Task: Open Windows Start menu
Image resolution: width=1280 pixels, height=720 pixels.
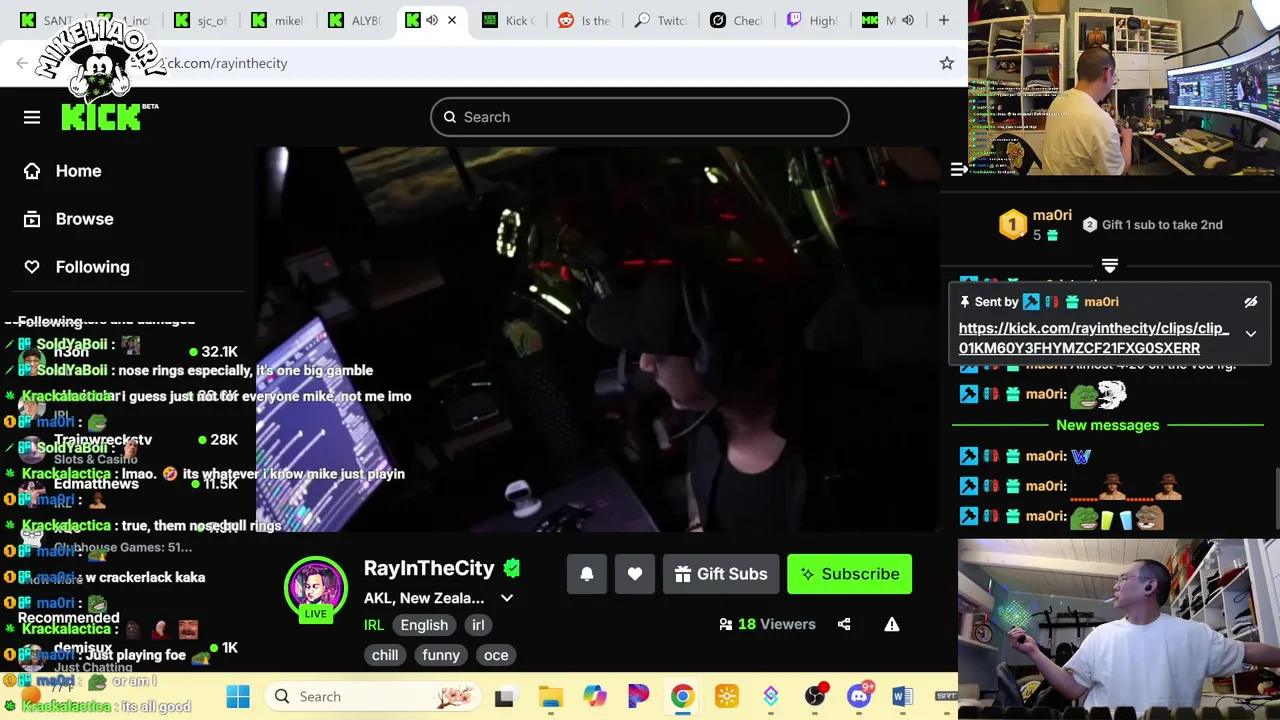Action: click(238, 697)
